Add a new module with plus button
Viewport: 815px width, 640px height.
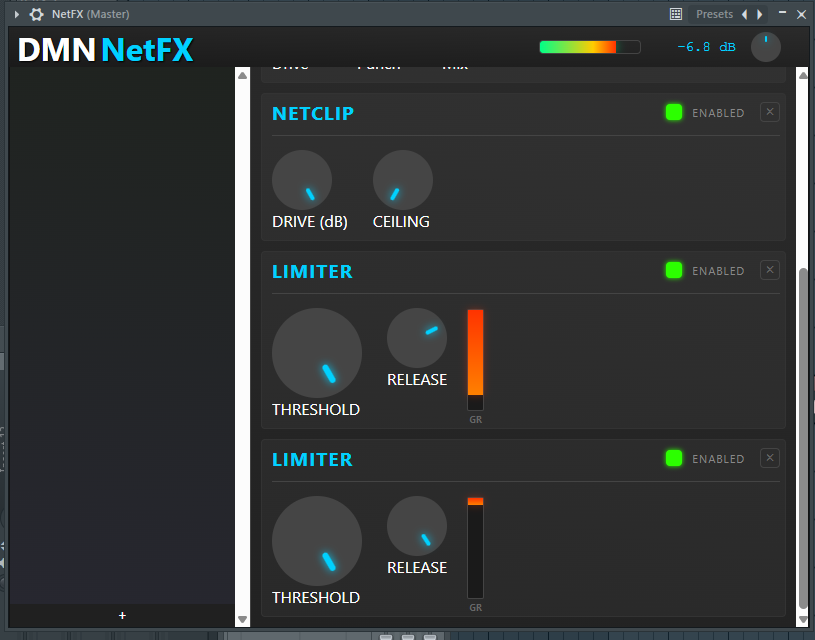[x=122, y=616]
